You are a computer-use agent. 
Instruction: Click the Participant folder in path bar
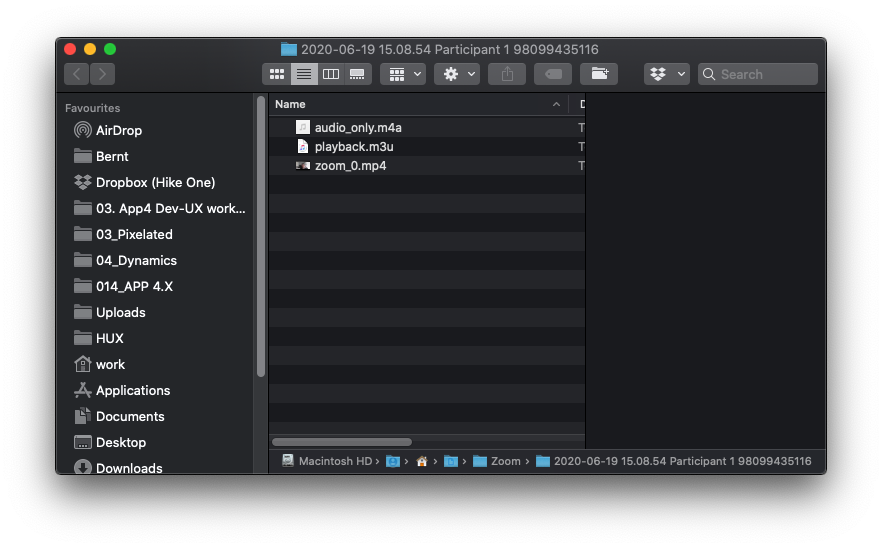click(x=673, y=461)
